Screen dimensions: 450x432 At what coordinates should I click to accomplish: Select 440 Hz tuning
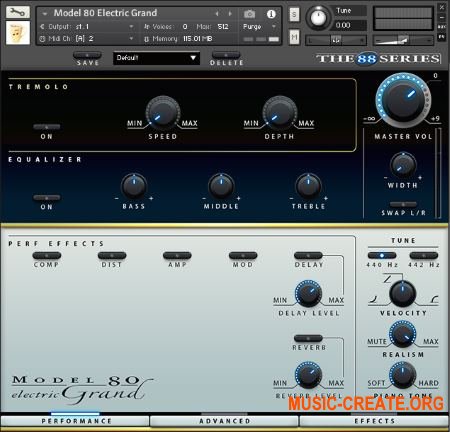pos(382,256)
